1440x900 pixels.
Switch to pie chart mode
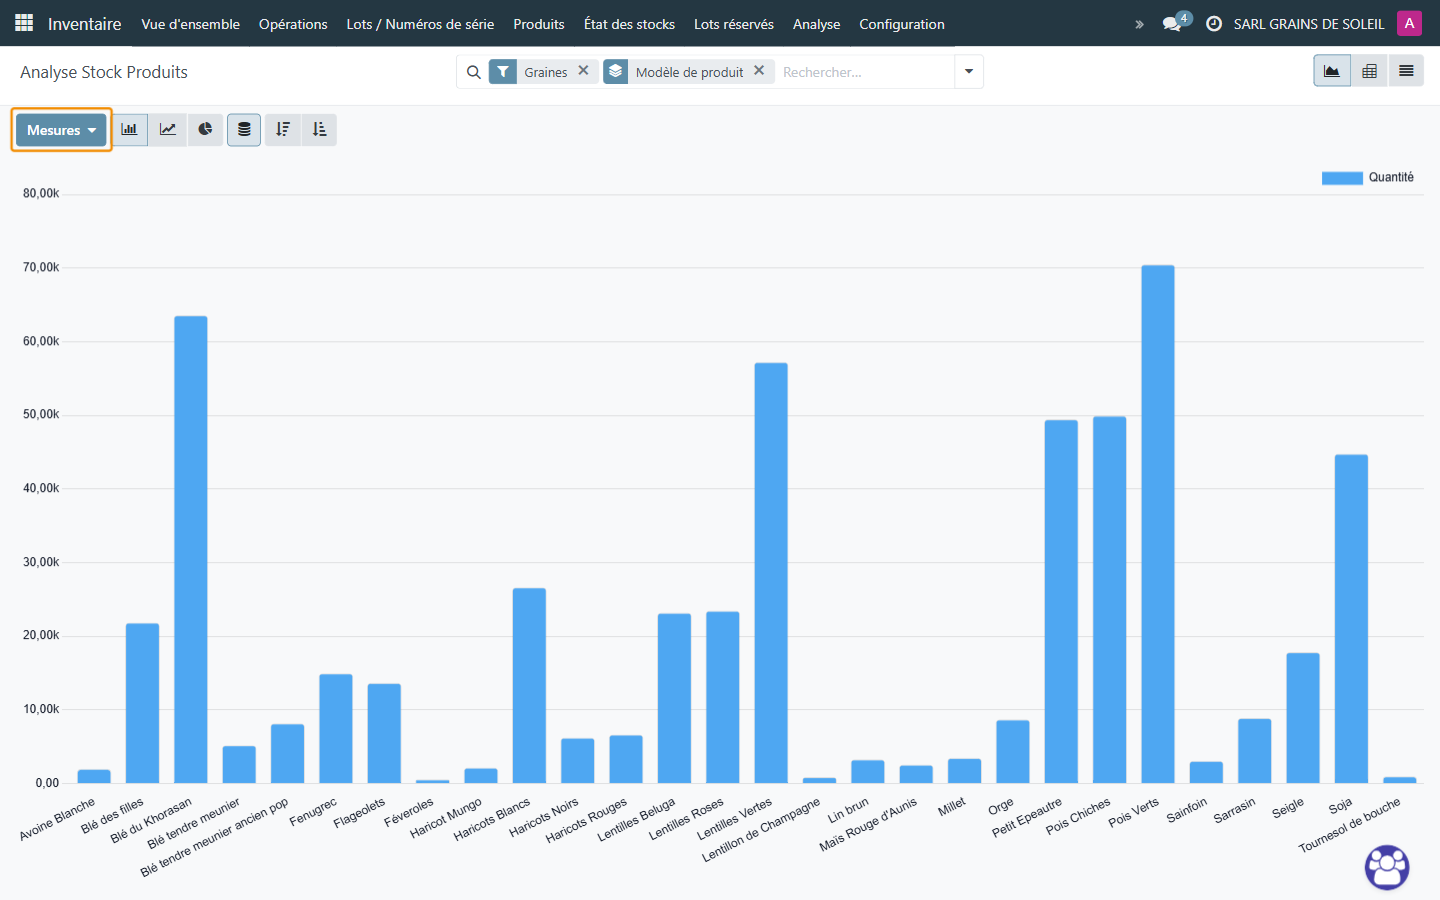pyautogui.click(x=205, y=130)
